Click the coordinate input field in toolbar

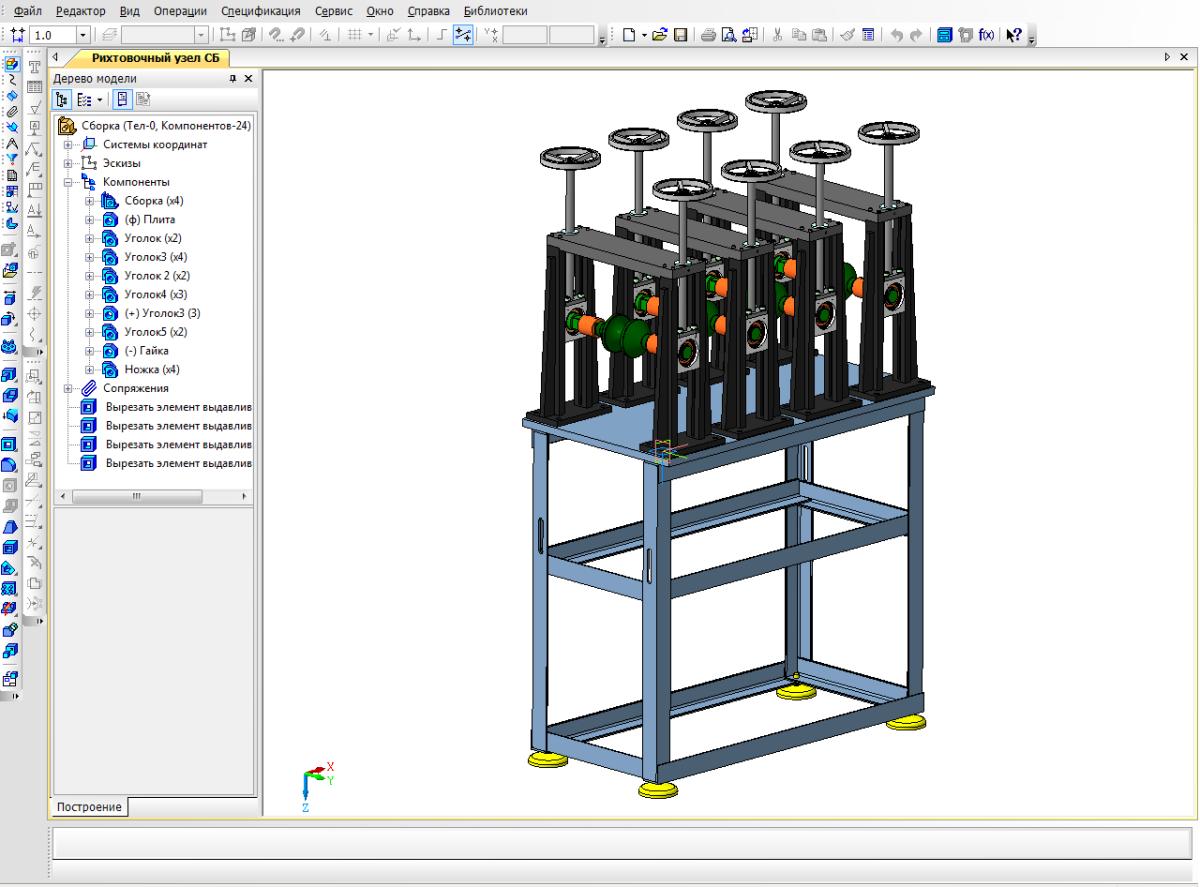(525, 35)
